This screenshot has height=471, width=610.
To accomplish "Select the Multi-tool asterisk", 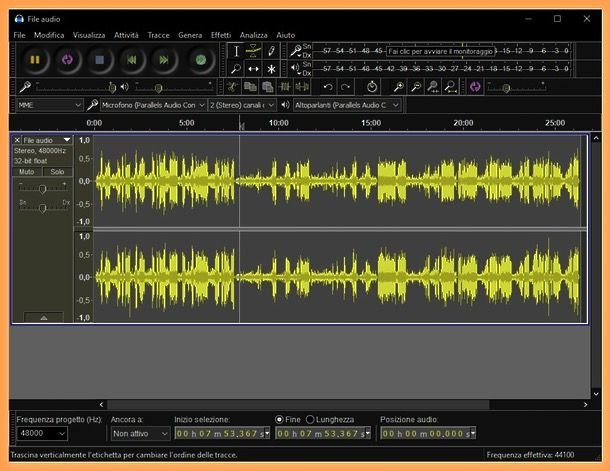I will pos(271,69).
